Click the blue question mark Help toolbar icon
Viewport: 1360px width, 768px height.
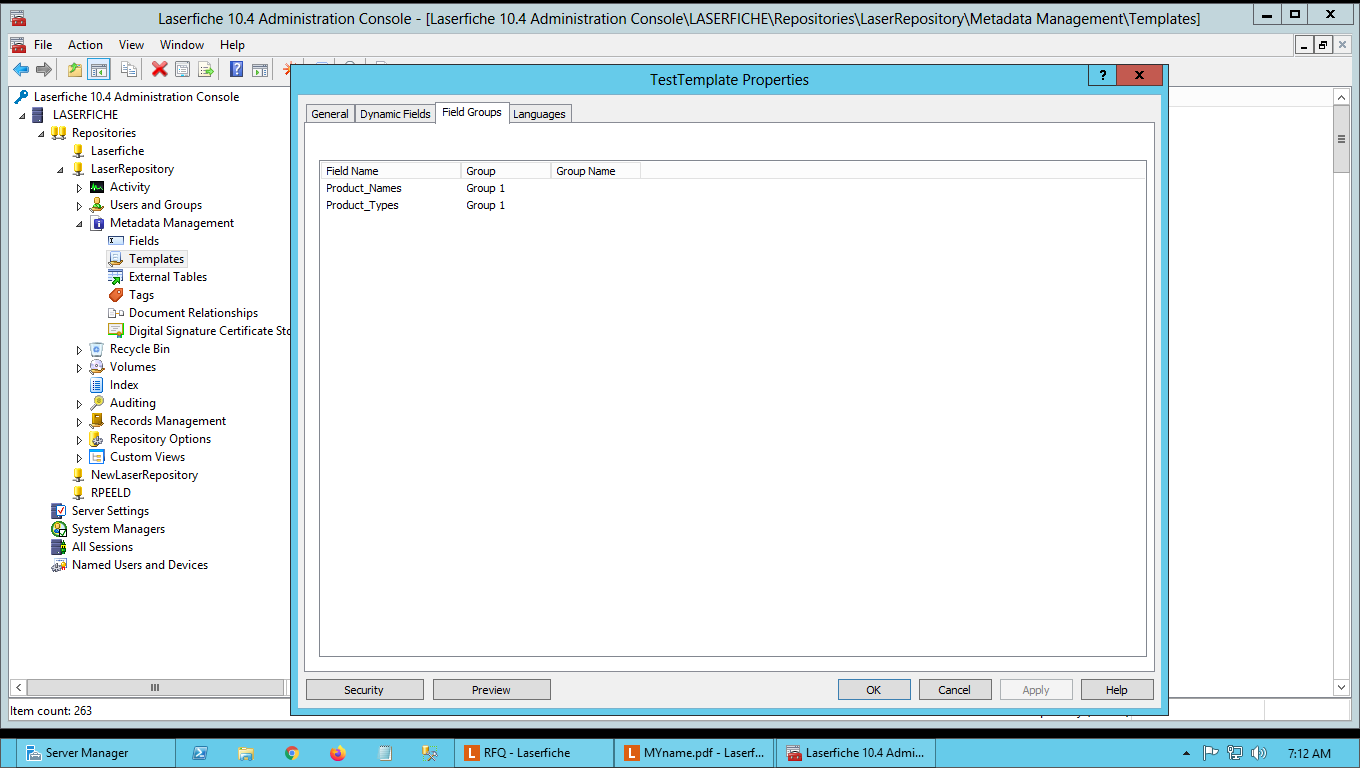237,69
